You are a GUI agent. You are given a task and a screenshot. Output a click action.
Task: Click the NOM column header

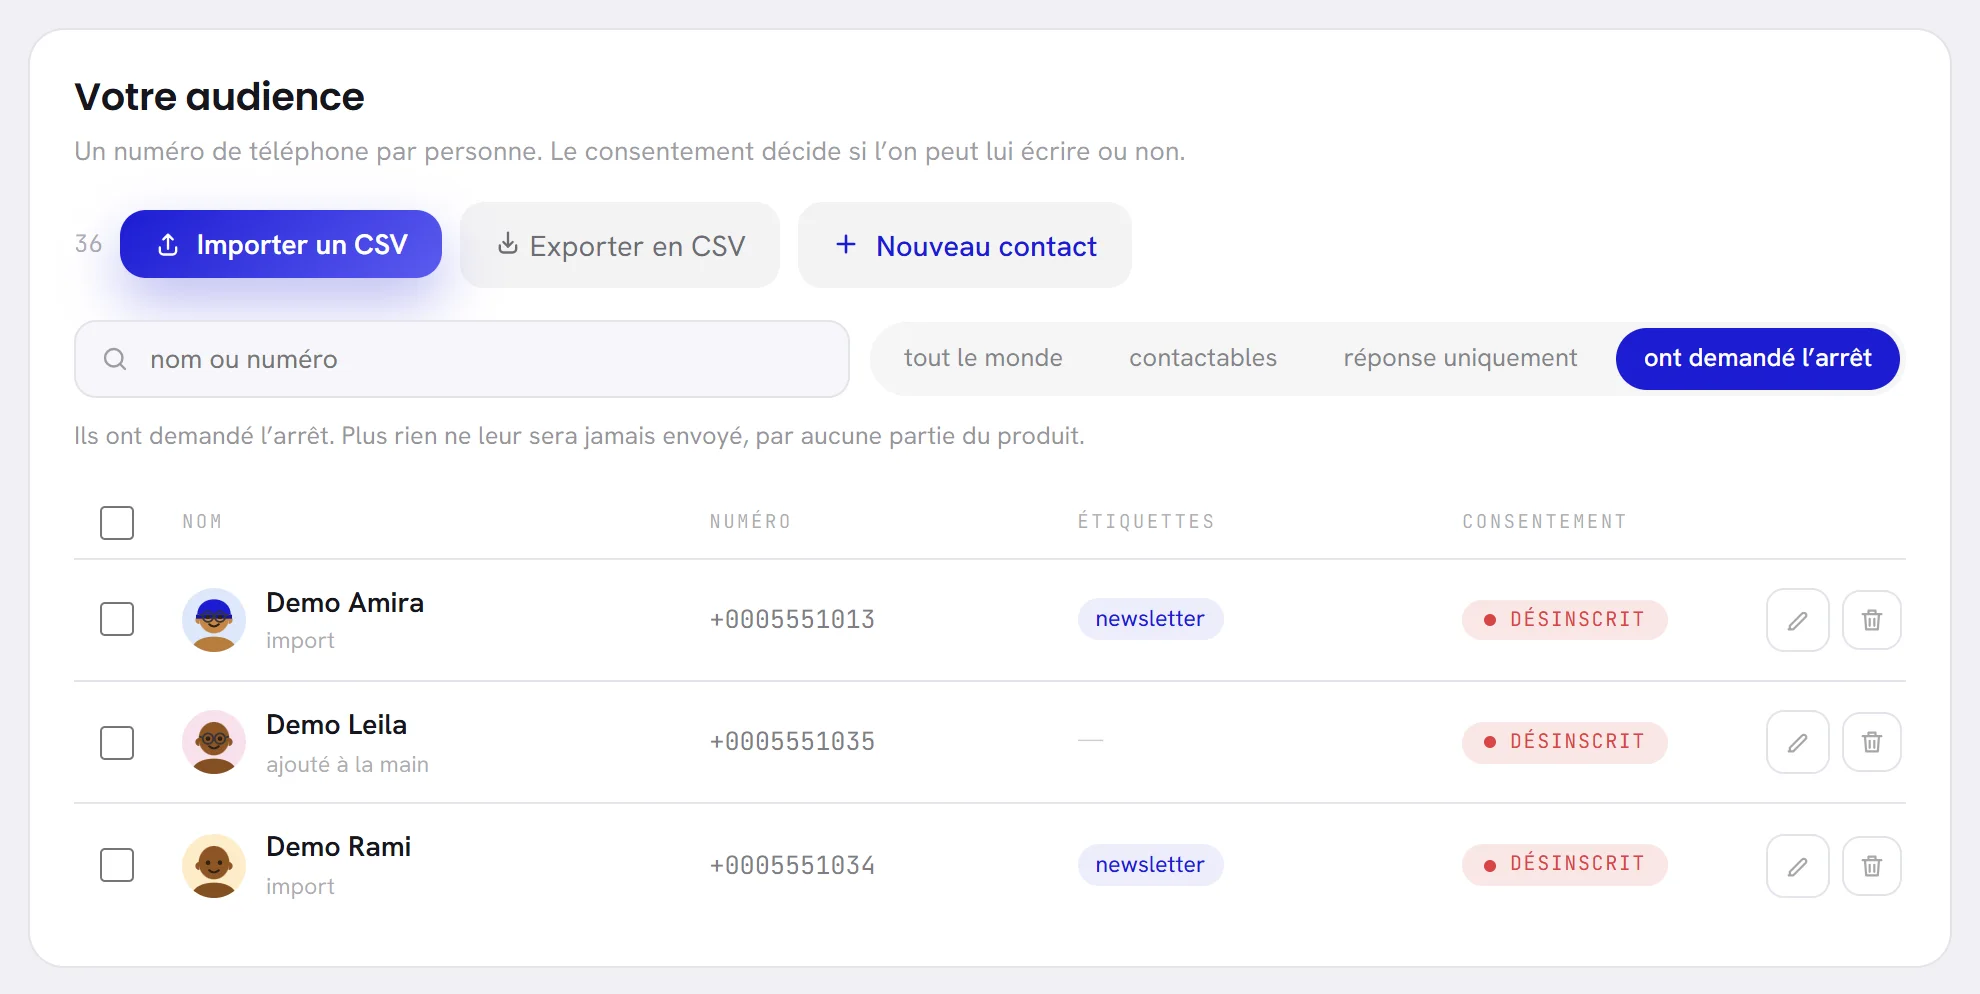[x=202, y=522]
